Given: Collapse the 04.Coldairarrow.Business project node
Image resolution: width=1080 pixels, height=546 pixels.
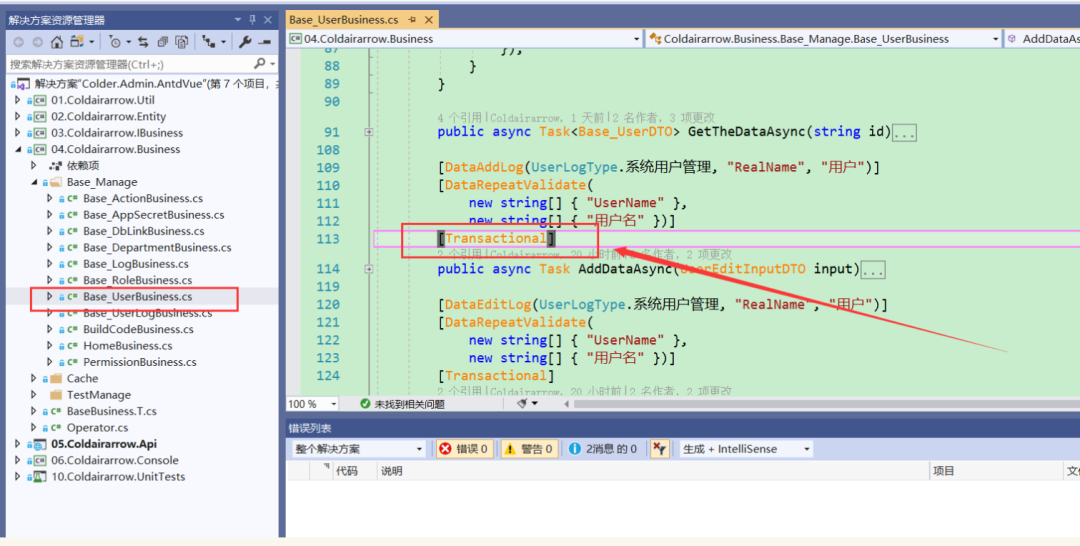Looking at the screenshot, I should point(18,149).
